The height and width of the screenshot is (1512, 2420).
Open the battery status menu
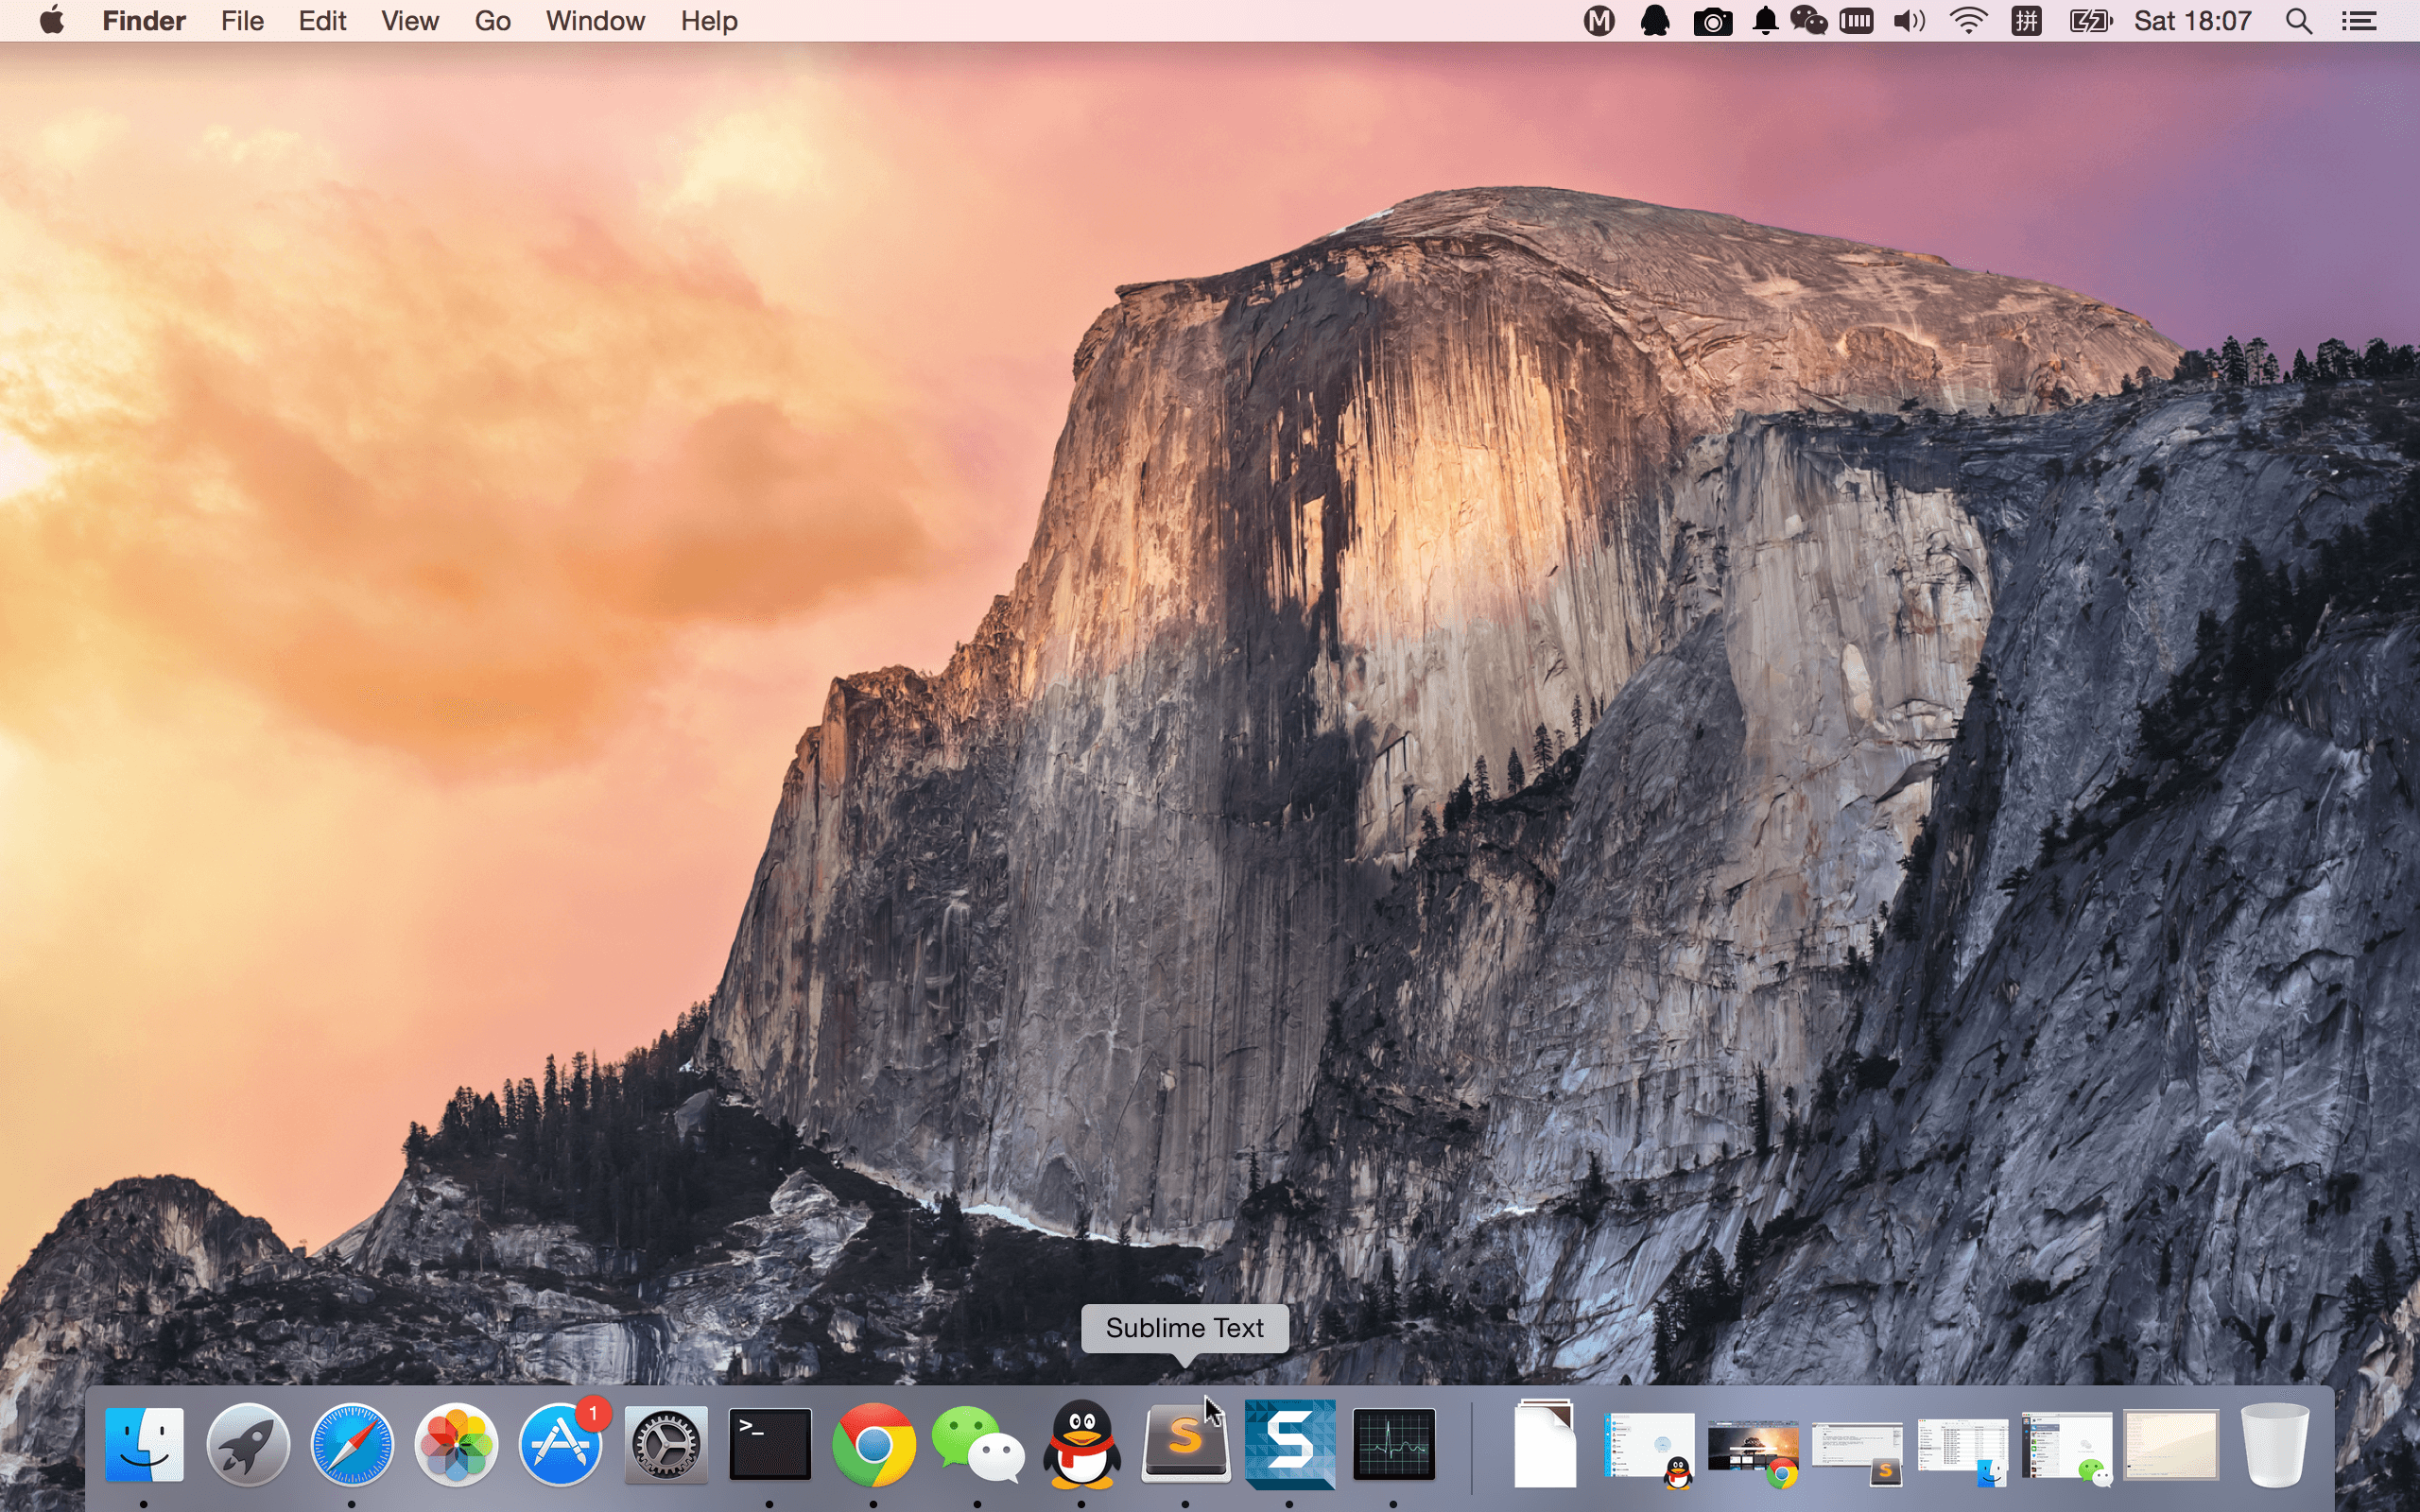click(2091, 21)
